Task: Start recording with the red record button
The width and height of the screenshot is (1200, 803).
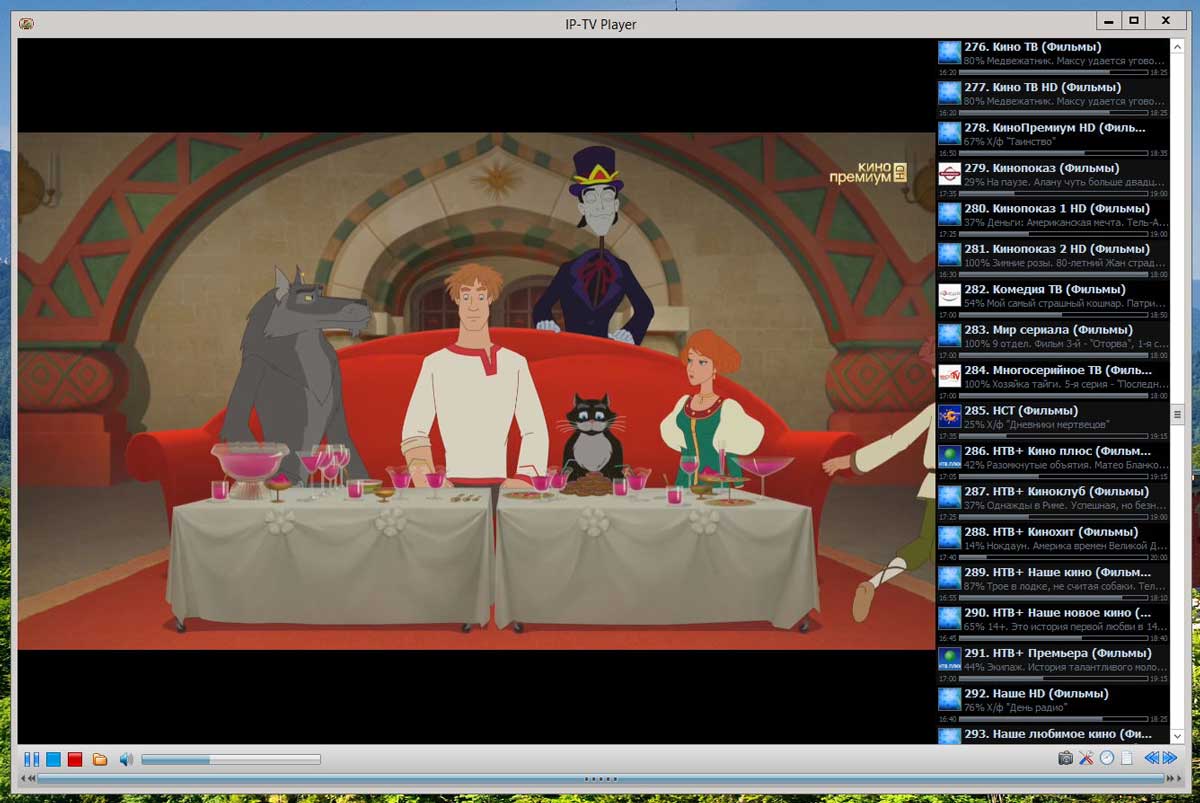Action: [75, 760]
